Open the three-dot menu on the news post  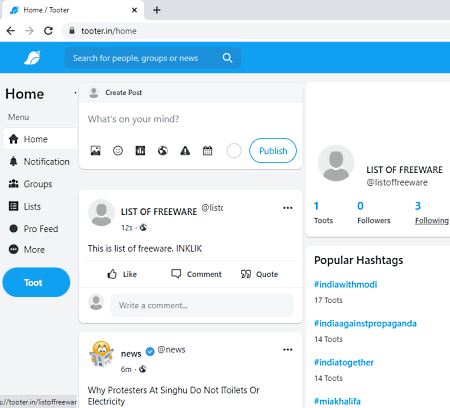click(x=288, y=349)
